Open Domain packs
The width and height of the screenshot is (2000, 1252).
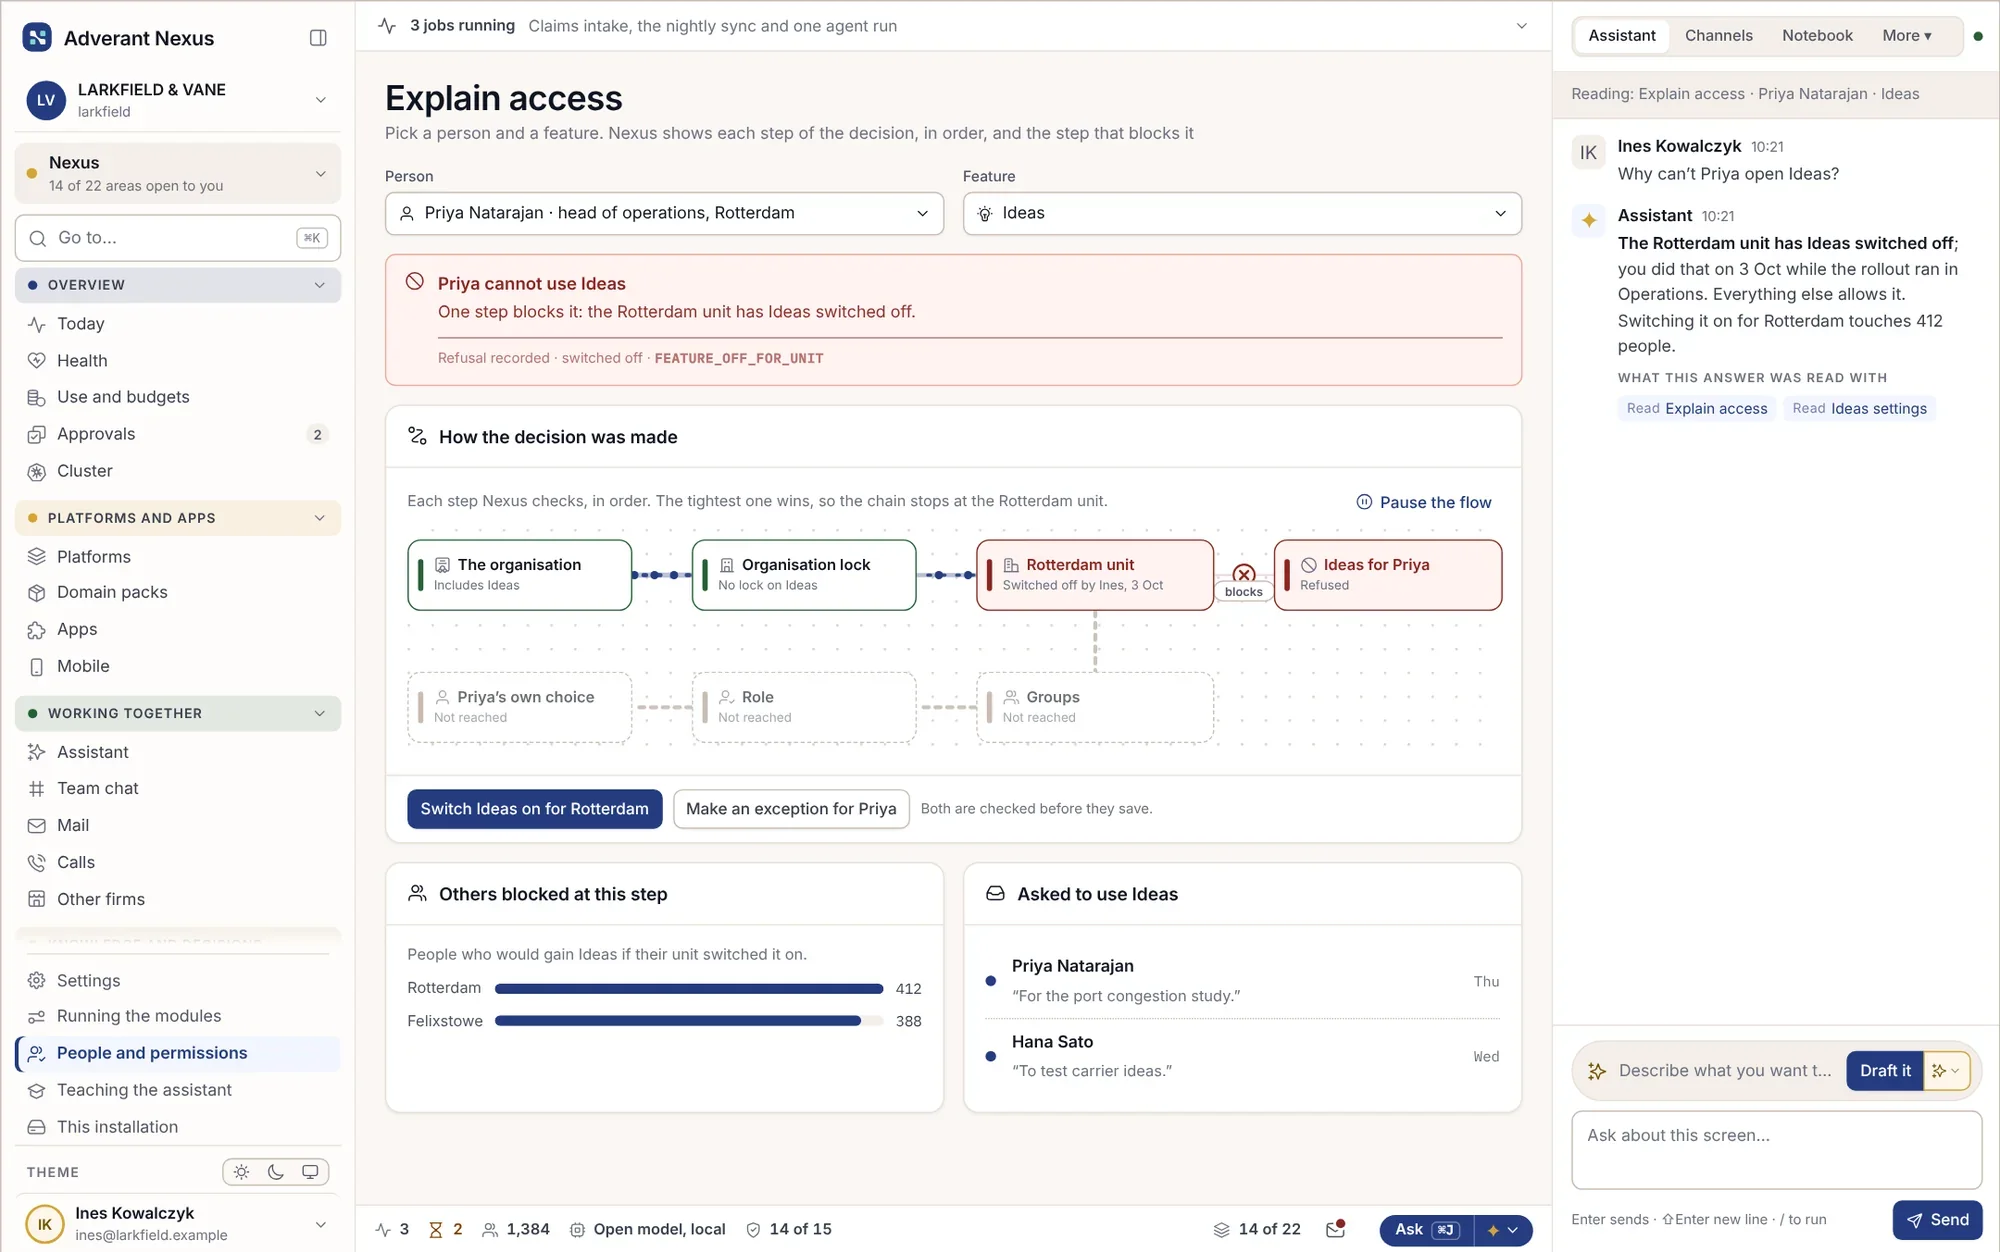tap(178, 592)
